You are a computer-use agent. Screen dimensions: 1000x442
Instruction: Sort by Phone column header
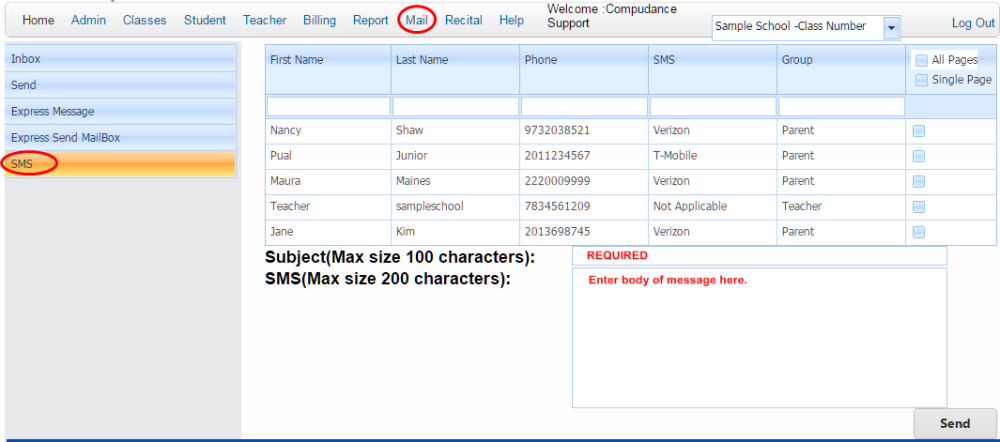(x=584, y=69)
